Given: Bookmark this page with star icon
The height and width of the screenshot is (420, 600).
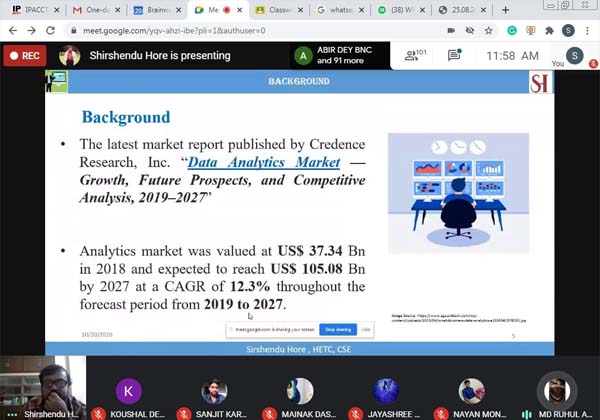Looking at the screenshot, I should (x=488, y=31).
